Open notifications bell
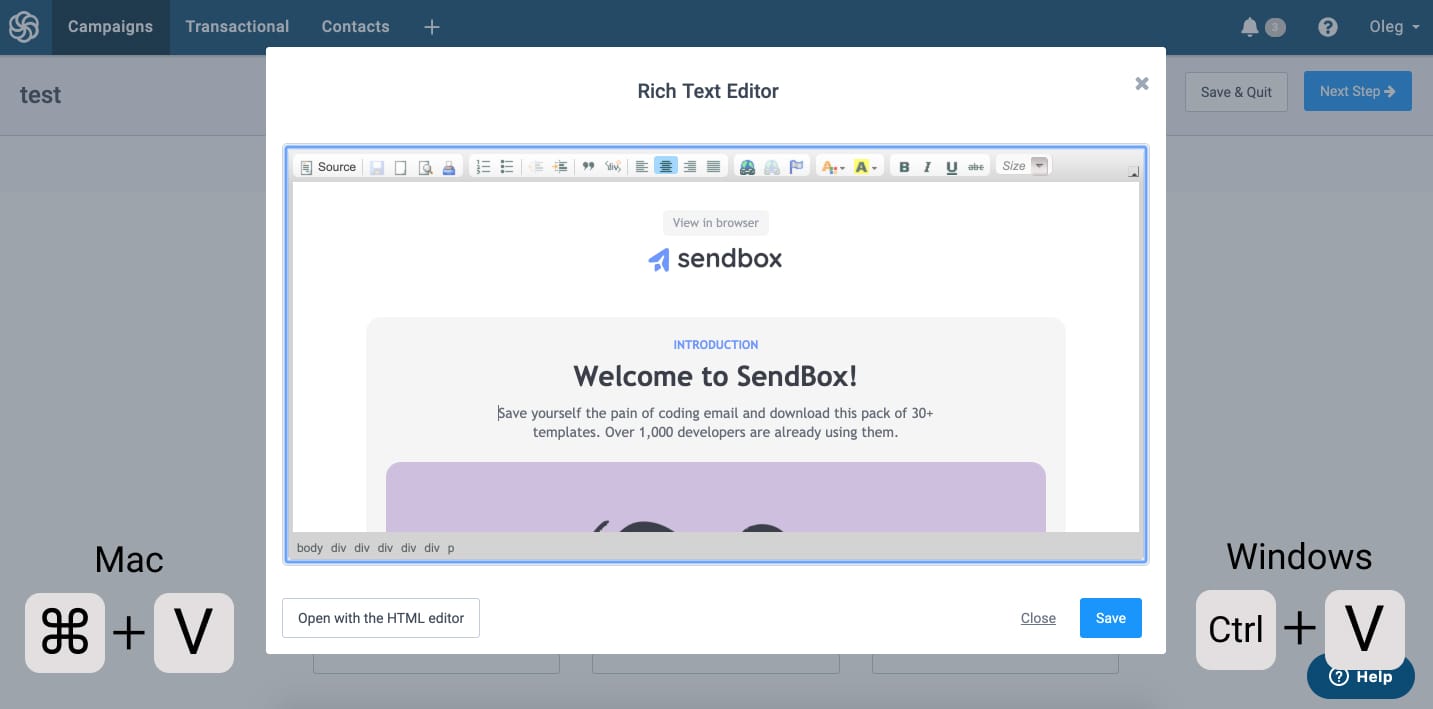The height and width of the screenshot is (709, 1433). [1250, 27]
